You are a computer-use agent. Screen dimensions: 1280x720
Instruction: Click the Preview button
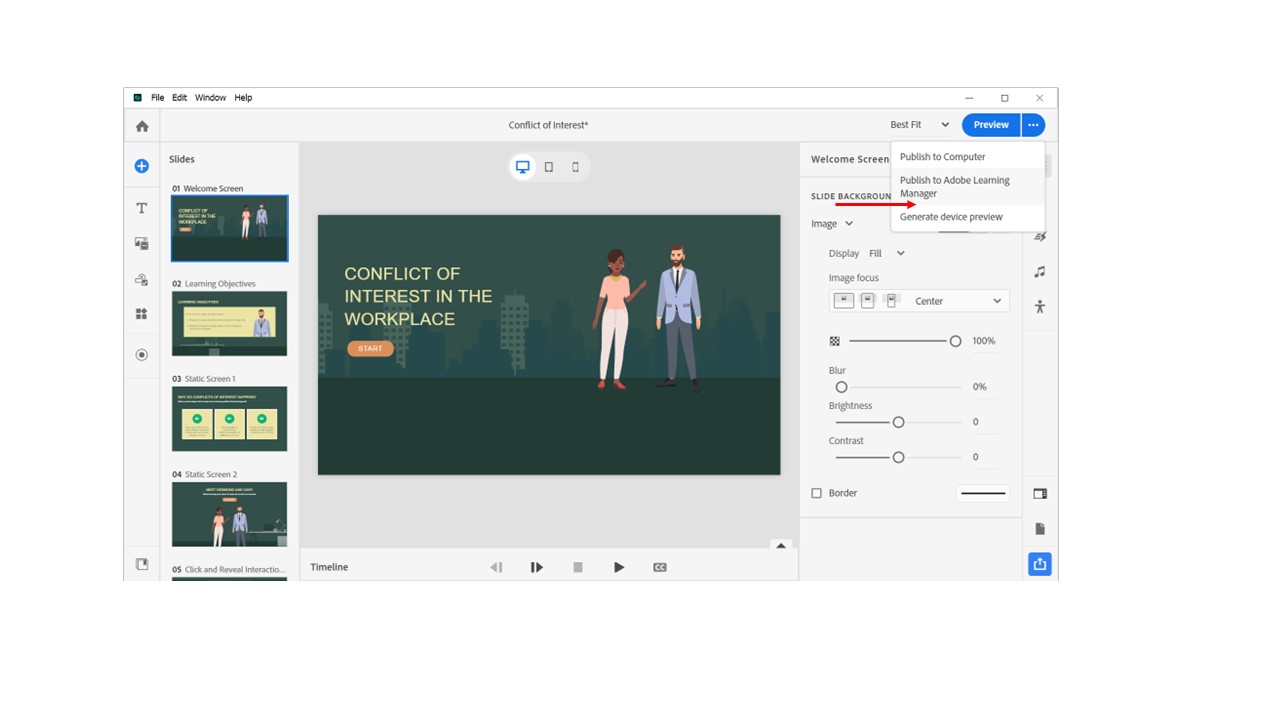point(990,125)
